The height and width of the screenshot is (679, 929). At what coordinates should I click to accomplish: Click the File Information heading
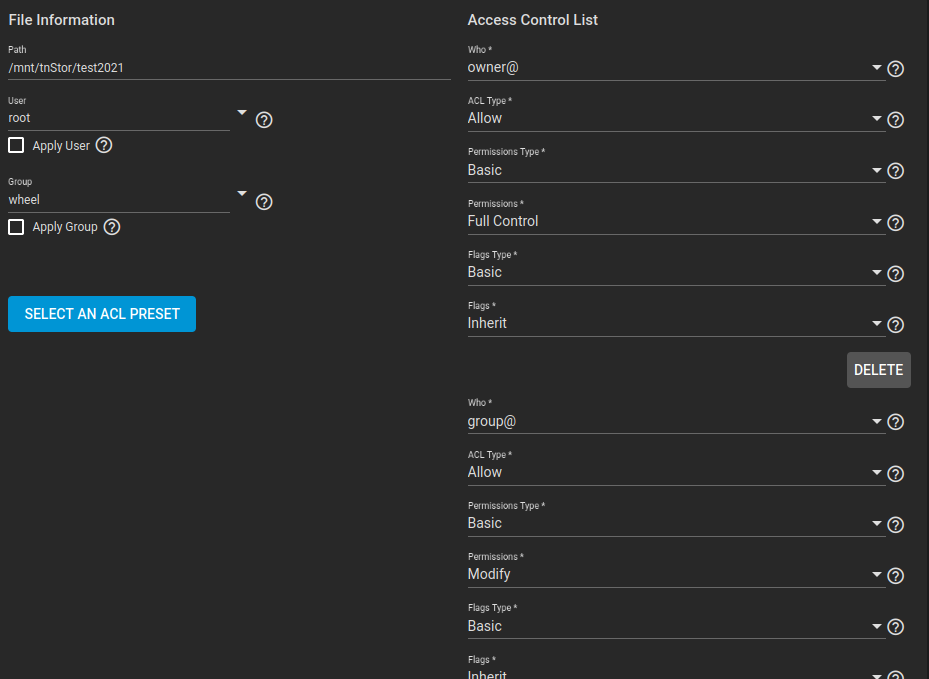coord(62,20)
